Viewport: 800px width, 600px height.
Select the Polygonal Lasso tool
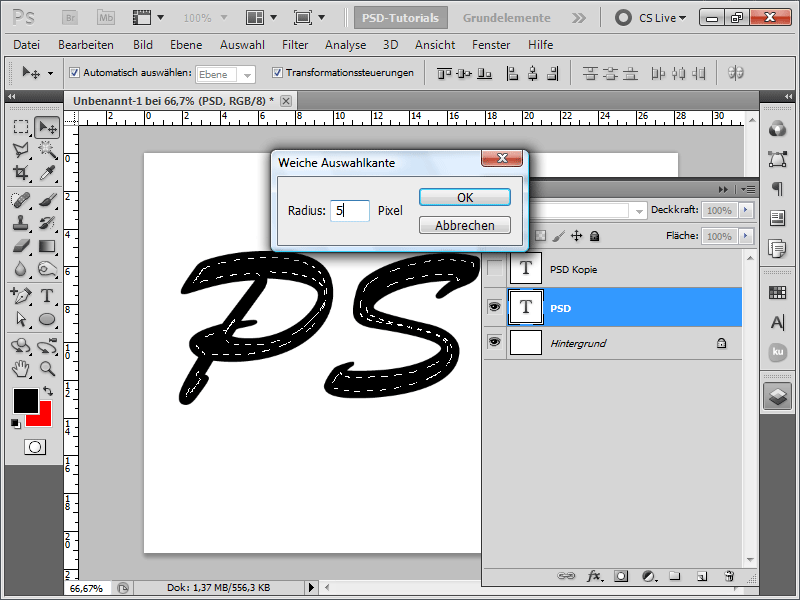[x=21, y=150]
